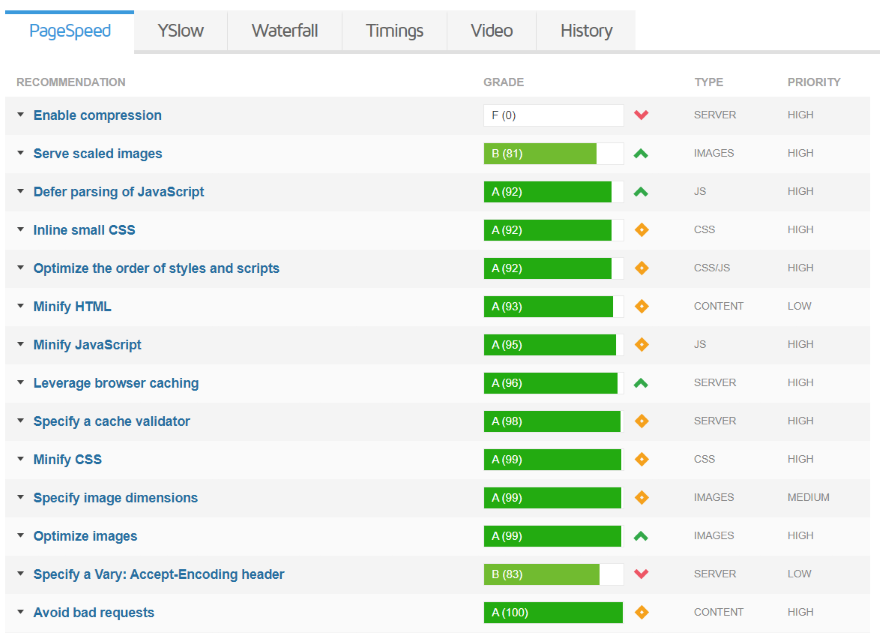Open the Waterfall tab

(284, 31)
